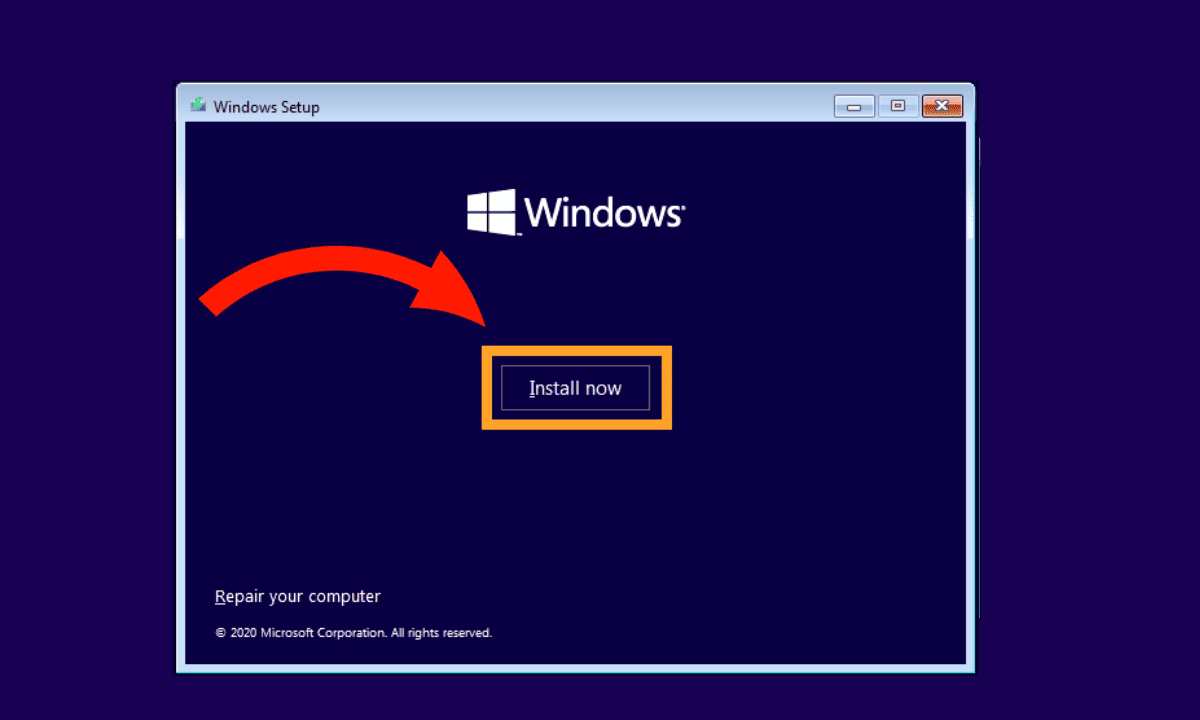The image size is (1200, 720).
Task: Minimize the Windows Setup window
Action: (854, 106)
